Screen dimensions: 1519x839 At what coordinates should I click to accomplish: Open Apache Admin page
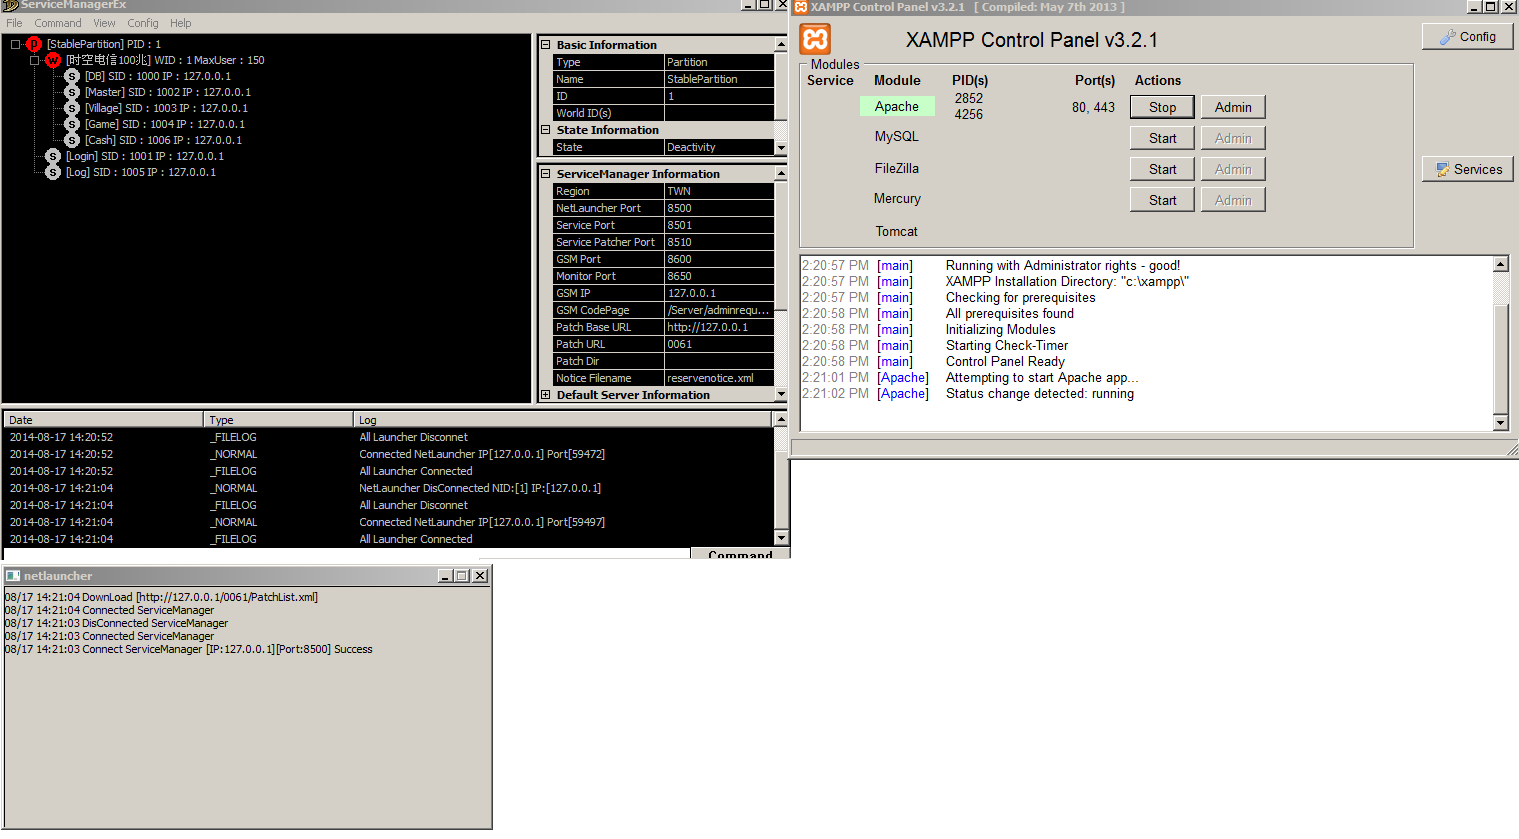pos(1233,107)
